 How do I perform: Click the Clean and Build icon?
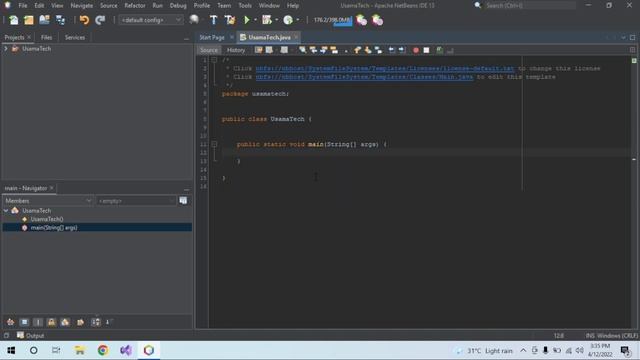[x=230, y=20]
